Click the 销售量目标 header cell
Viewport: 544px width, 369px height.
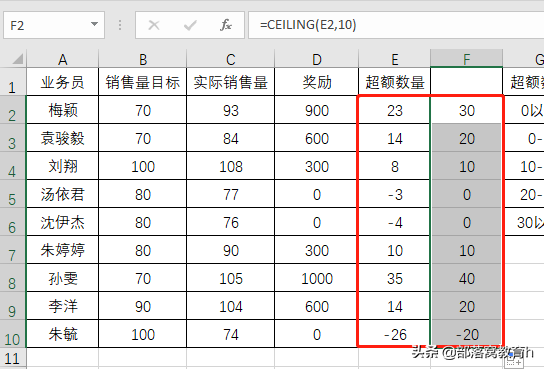click(143, 82)
